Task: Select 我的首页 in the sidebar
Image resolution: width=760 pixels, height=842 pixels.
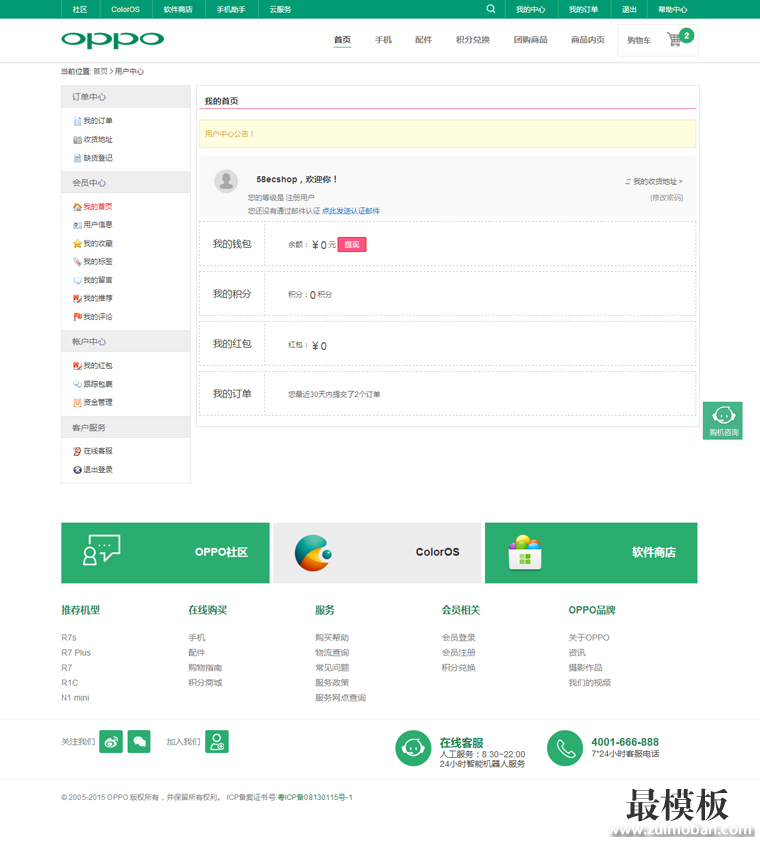Action: (x=98, y=207)
